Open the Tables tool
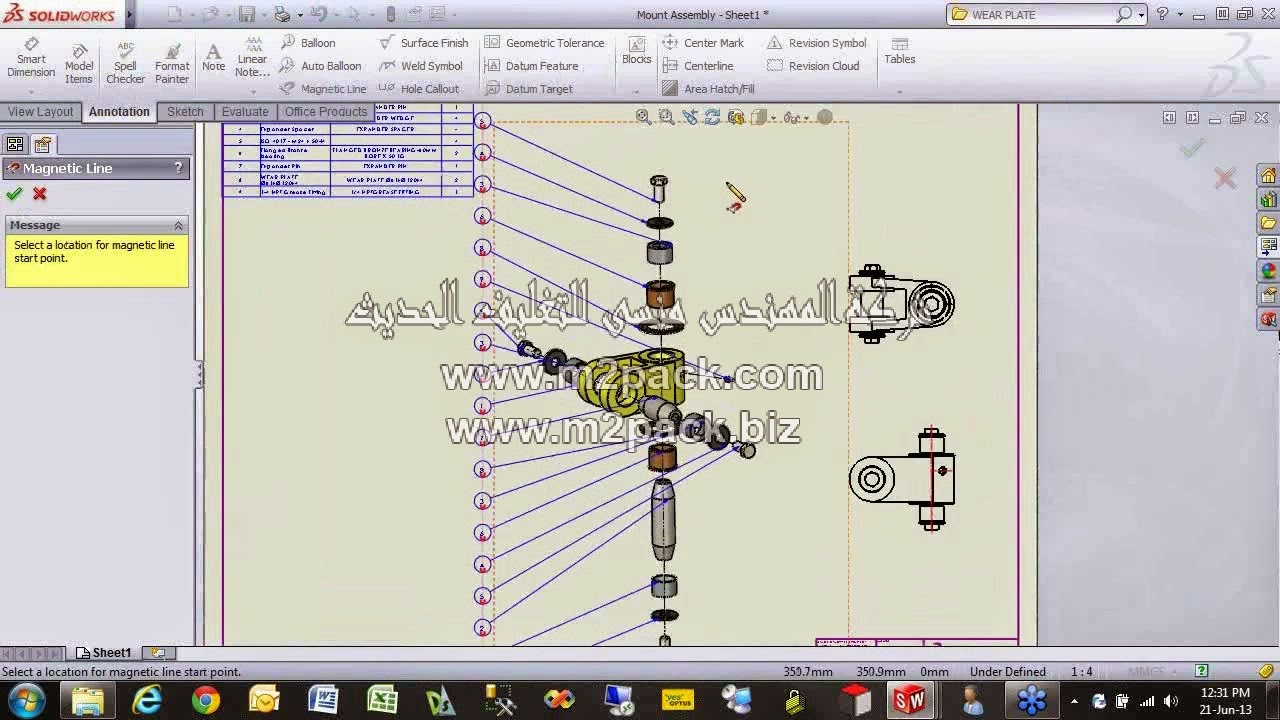The width and height of the screenshot is (1280, 720). click(899, 52)
